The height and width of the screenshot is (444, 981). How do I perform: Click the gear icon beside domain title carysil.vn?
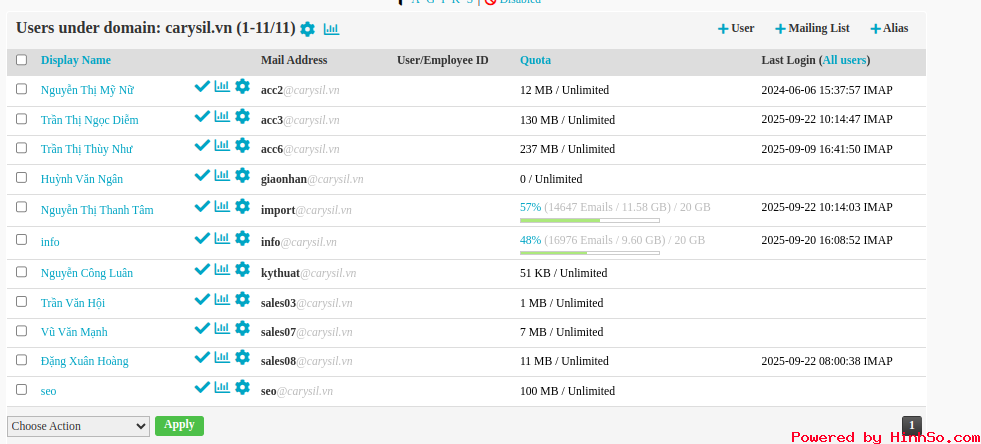pyautogui.click(x=307, y=29)
